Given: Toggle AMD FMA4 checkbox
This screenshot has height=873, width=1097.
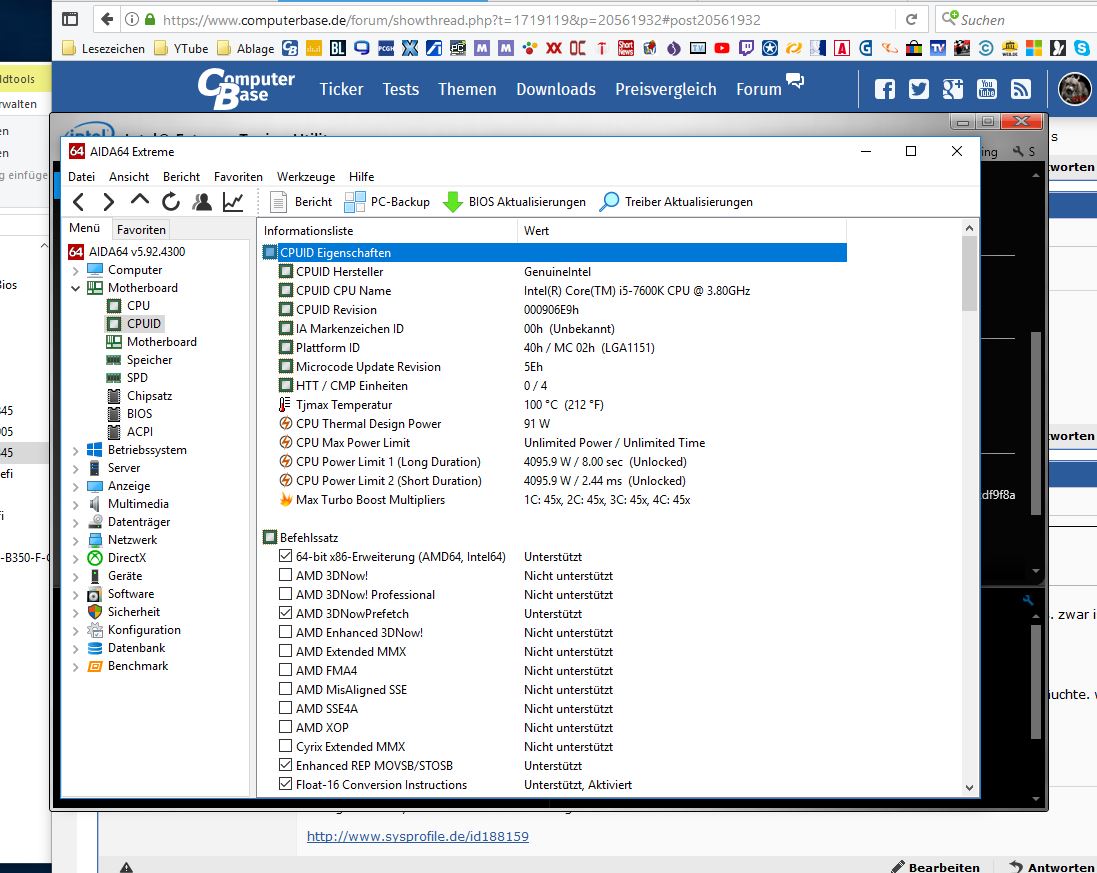Looking at the screenshot, I should (285, 669).
